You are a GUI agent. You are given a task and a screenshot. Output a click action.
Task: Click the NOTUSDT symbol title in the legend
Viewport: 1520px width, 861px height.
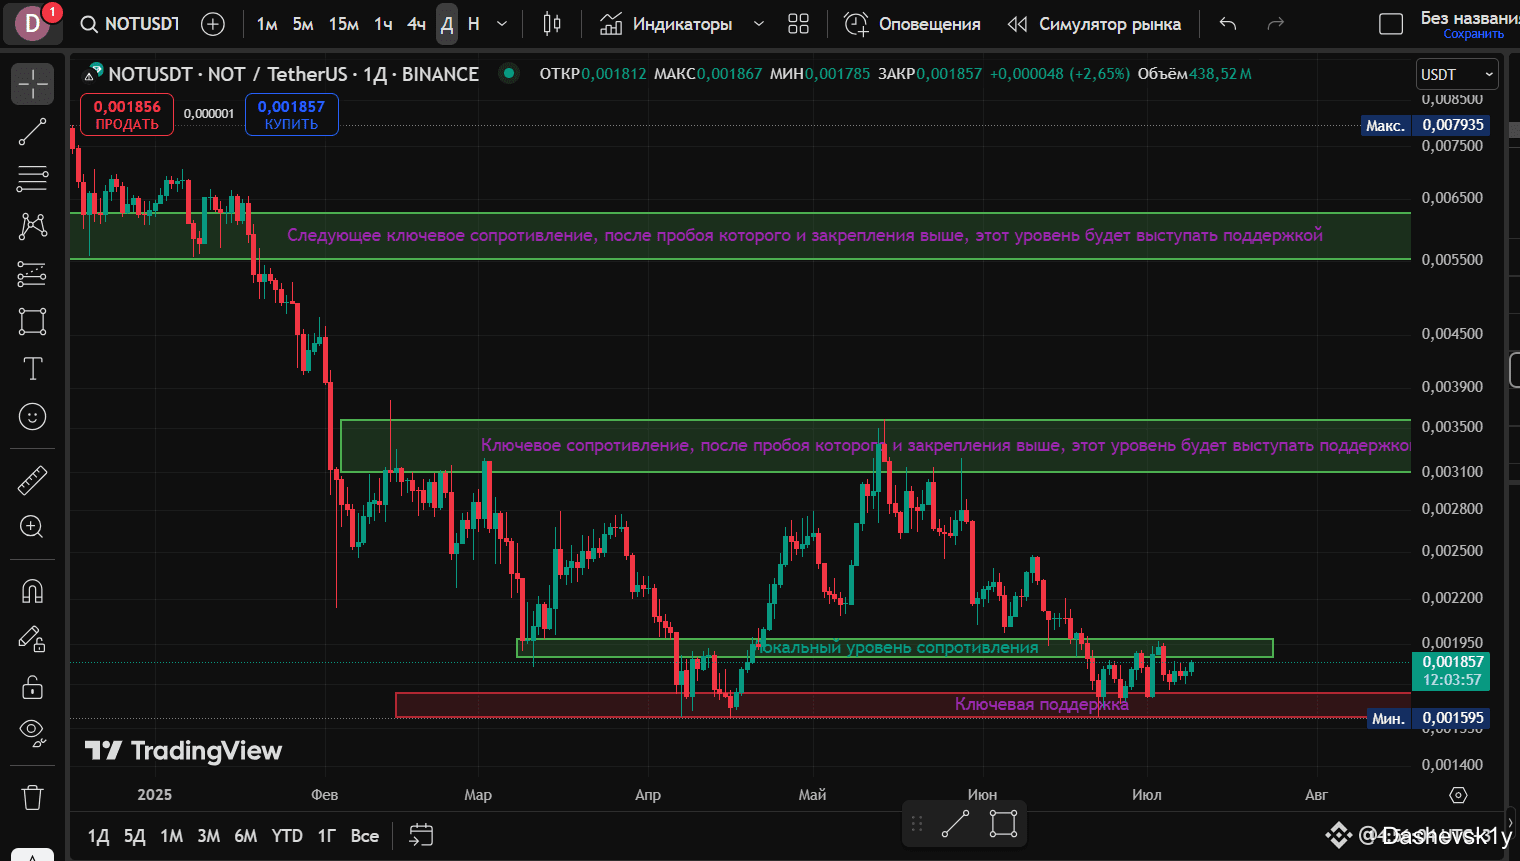coord(294,74)
